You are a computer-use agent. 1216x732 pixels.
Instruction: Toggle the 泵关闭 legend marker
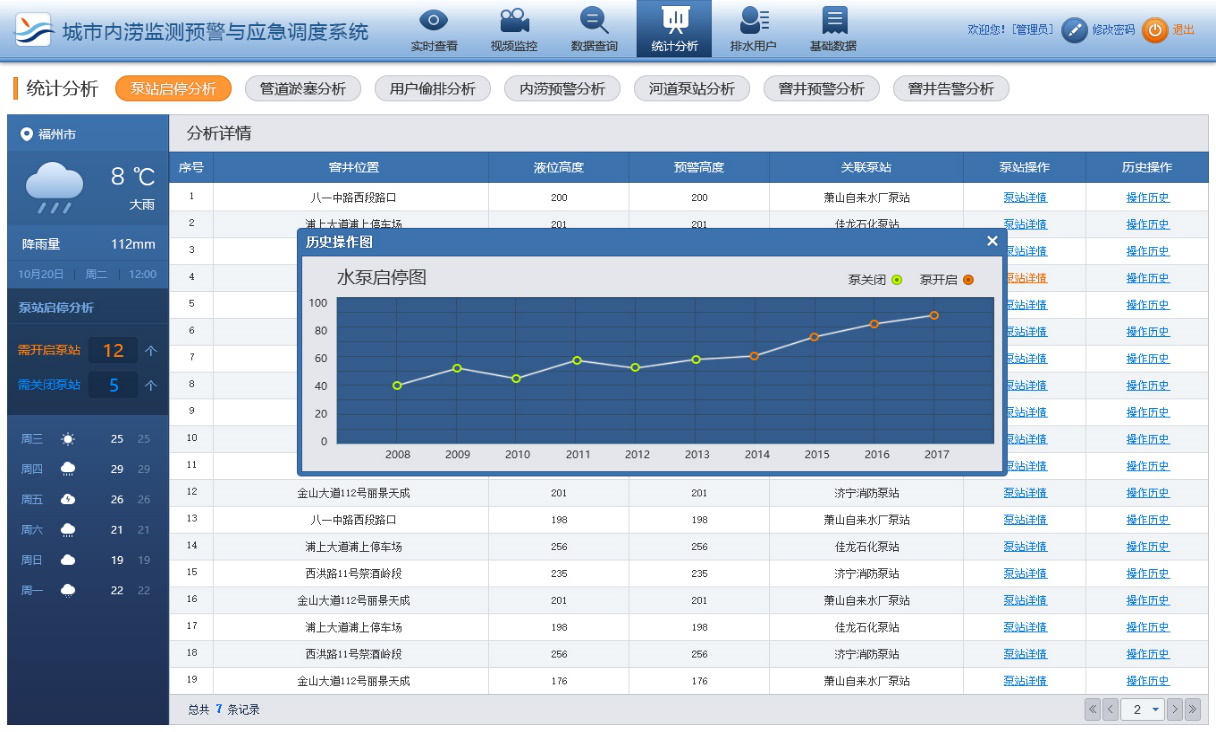pos(897,280)
